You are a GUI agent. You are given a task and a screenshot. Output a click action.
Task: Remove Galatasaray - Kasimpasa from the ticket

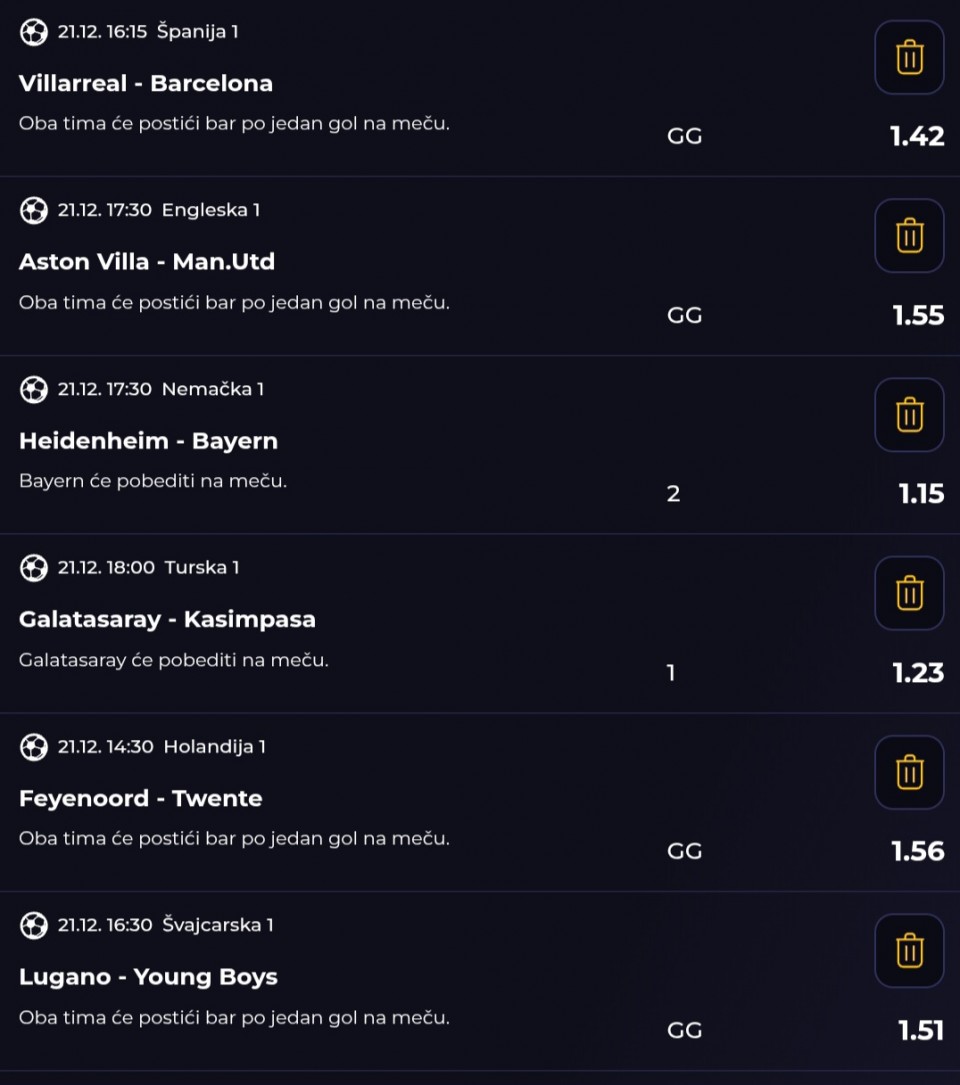tap(909, 593)
